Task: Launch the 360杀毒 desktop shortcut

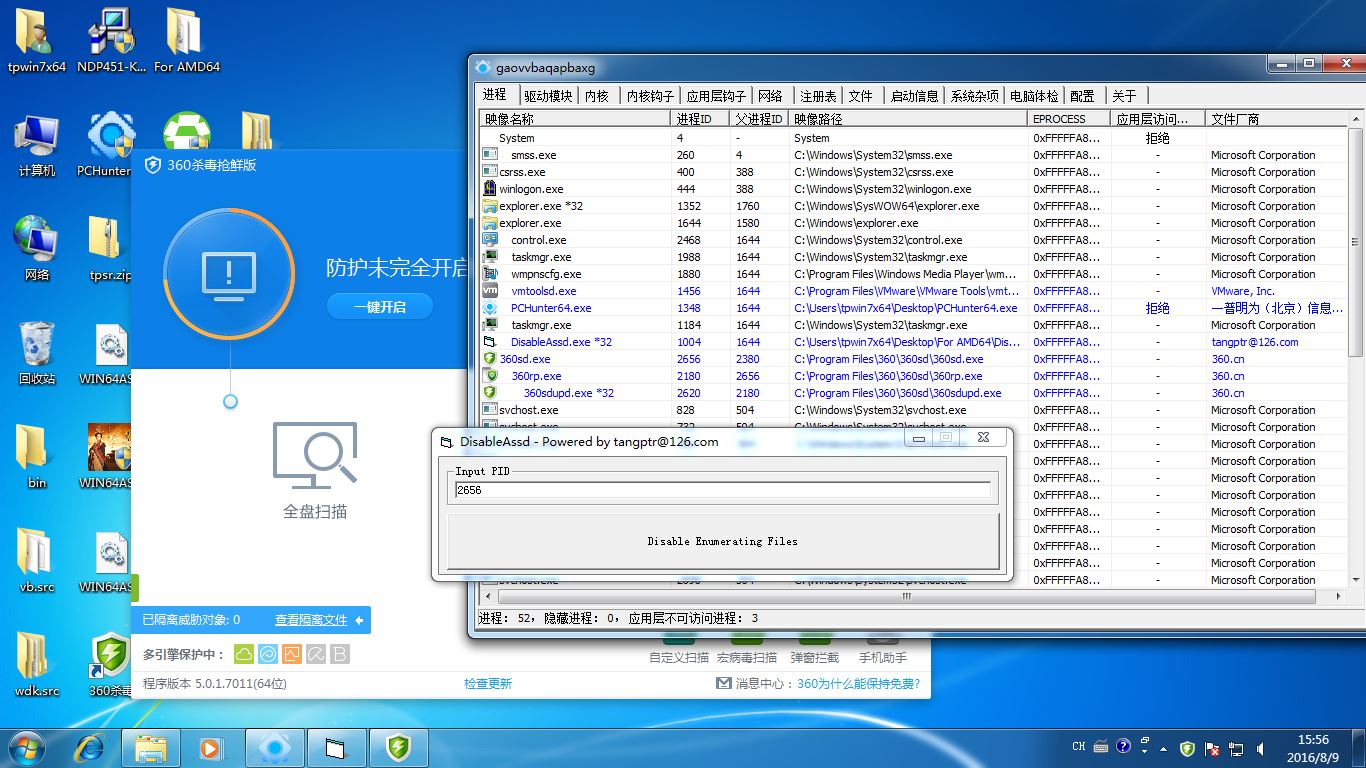Action: click(x=111, y=664)
